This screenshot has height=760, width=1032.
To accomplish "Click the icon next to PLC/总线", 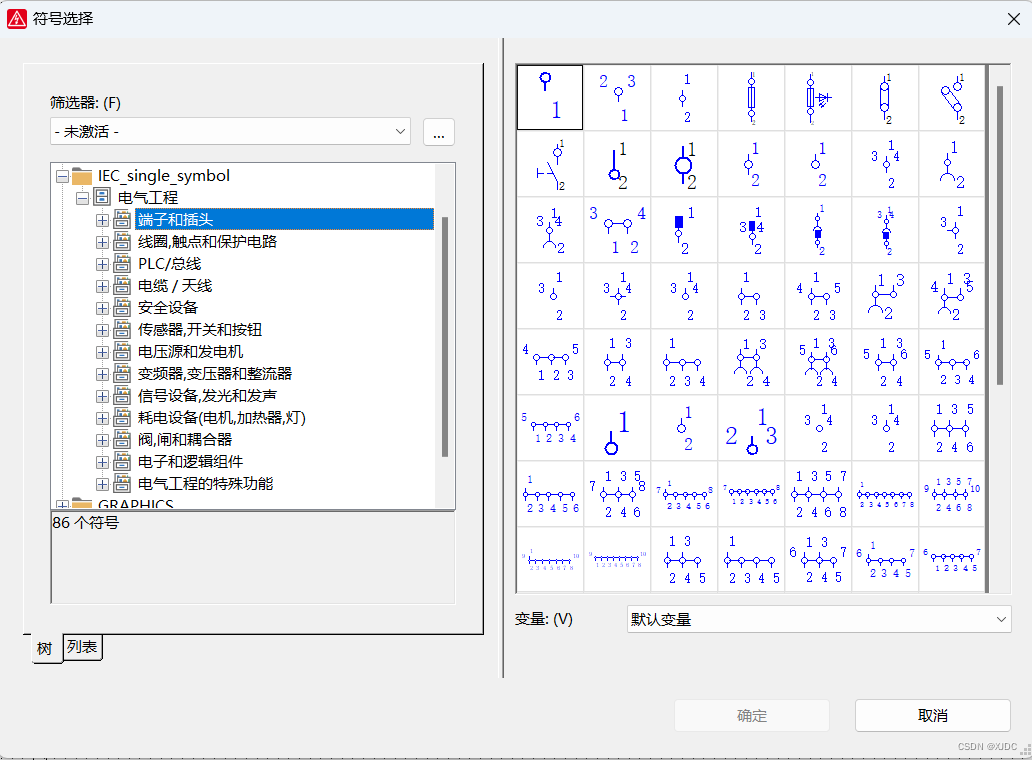I will click(122, 264).
